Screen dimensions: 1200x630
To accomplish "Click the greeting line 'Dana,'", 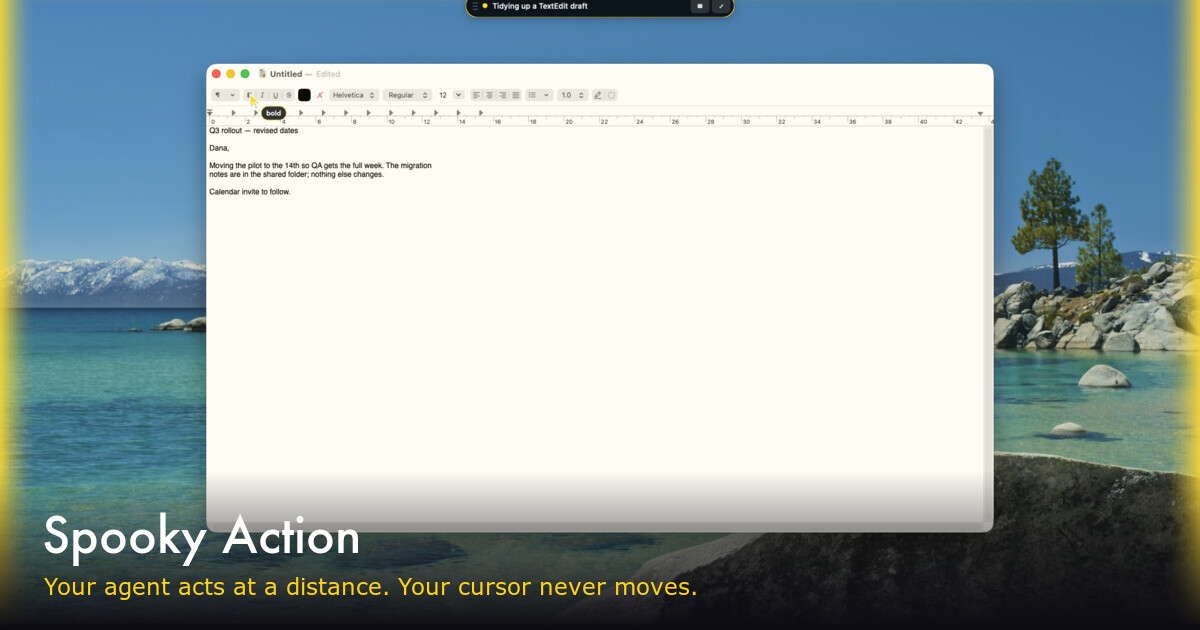I will pos(219,148).
